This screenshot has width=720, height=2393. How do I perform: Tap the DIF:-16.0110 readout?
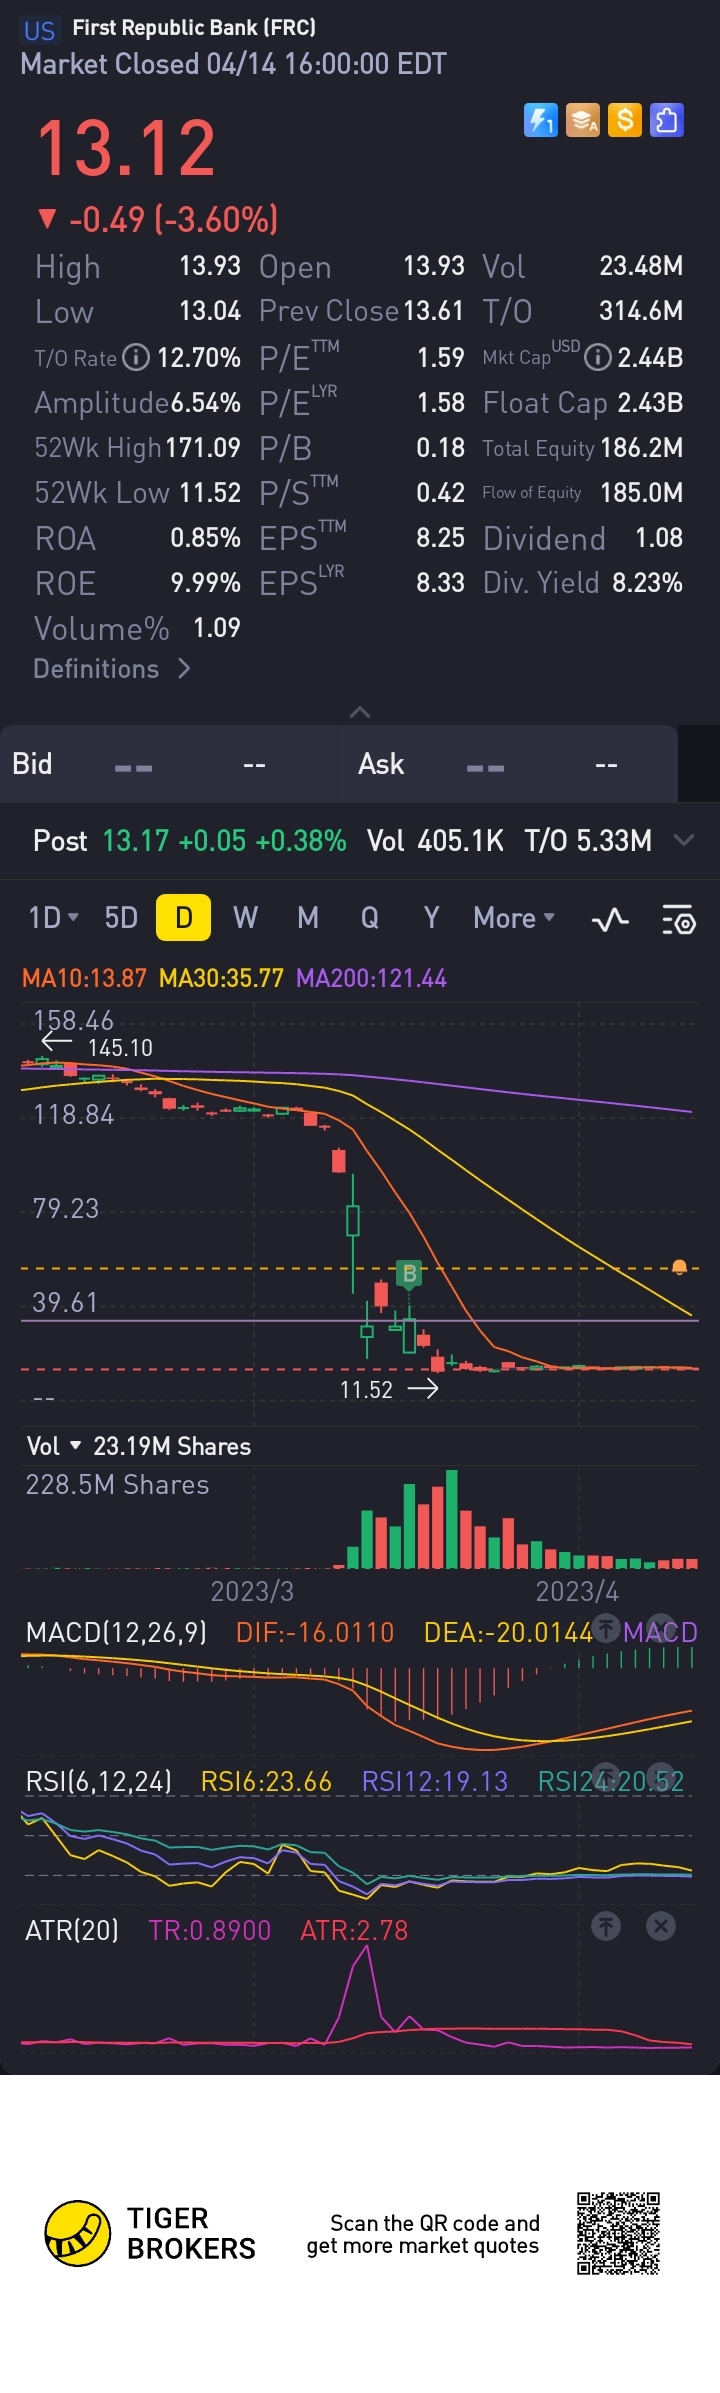click(315, 1633)
